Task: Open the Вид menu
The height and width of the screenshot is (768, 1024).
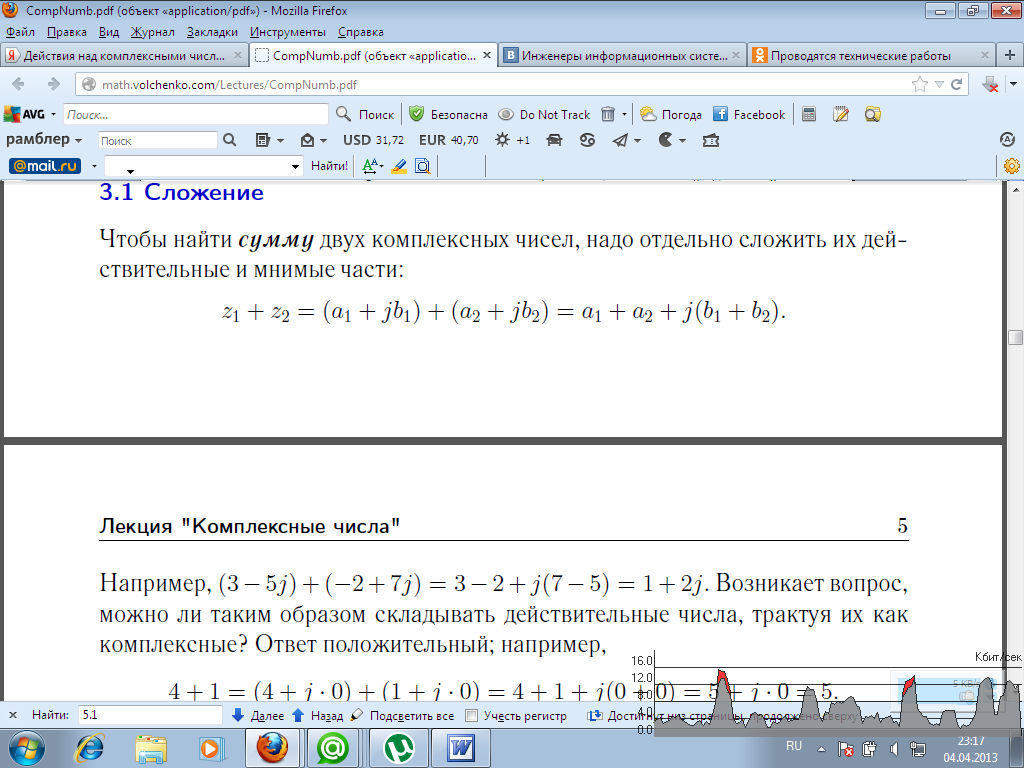Action: click(109, 32)
